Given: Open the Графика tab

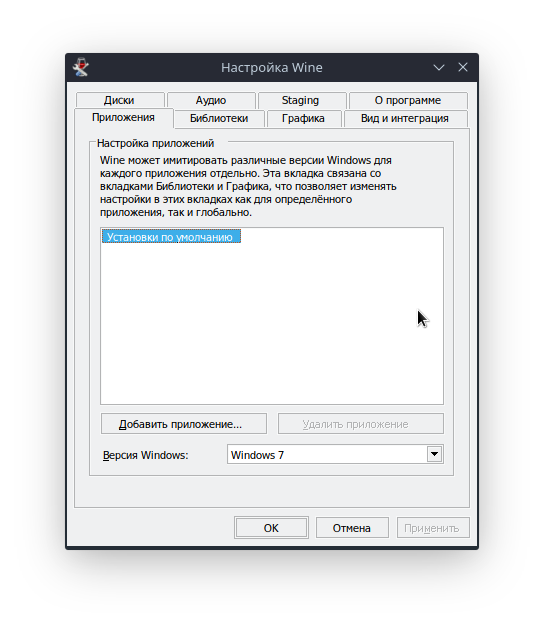Looking at the screenshot, I should click(304, 118).
